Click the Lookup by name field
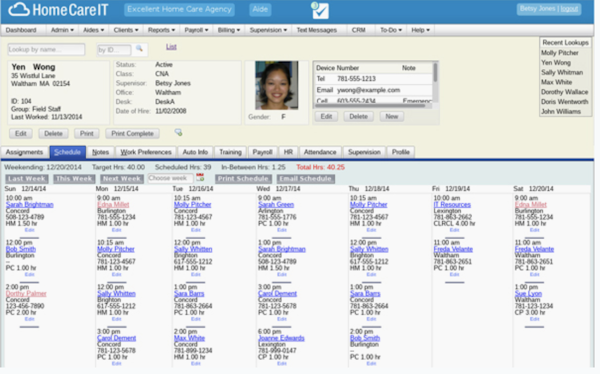 pos(46,49)
